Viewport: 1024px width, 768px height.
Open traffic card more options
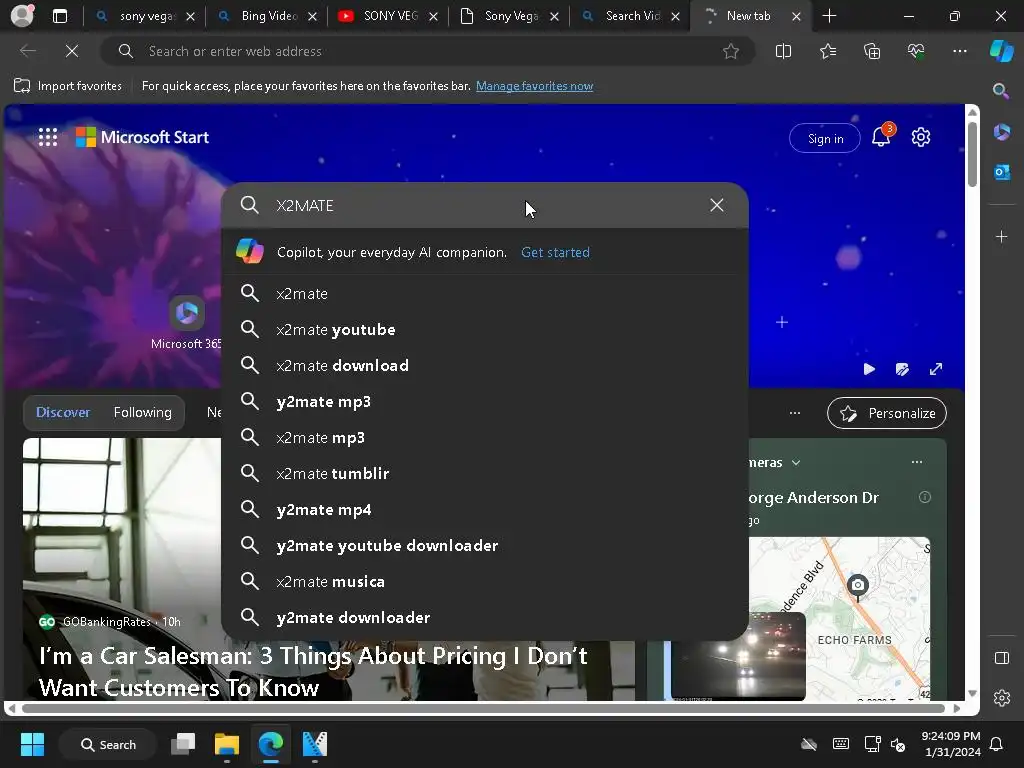pos(917,462)
